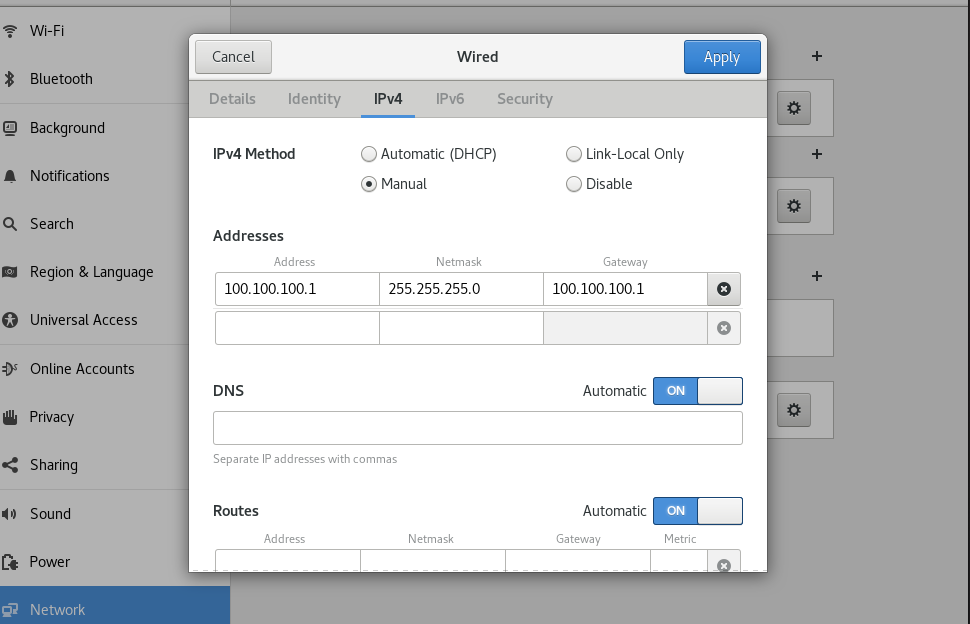Viewport: 970px width, 624px height.
Task: Delete the 100.100.100.1 address row
Action: [724, 289]
